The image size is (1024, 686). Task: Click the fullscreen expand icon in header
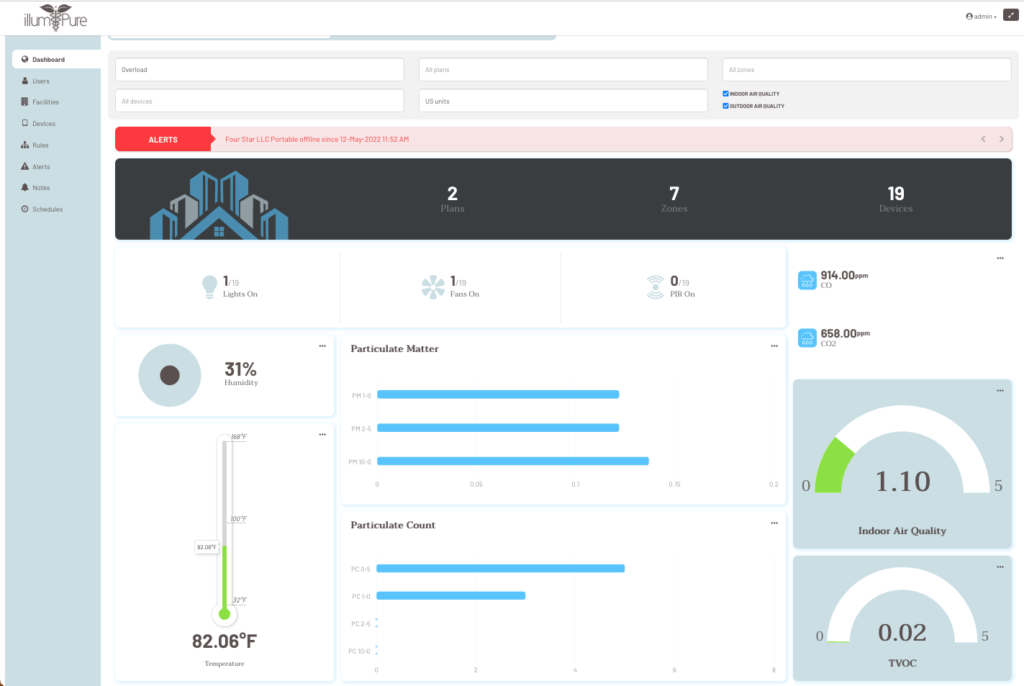(x=1010, y=16)
